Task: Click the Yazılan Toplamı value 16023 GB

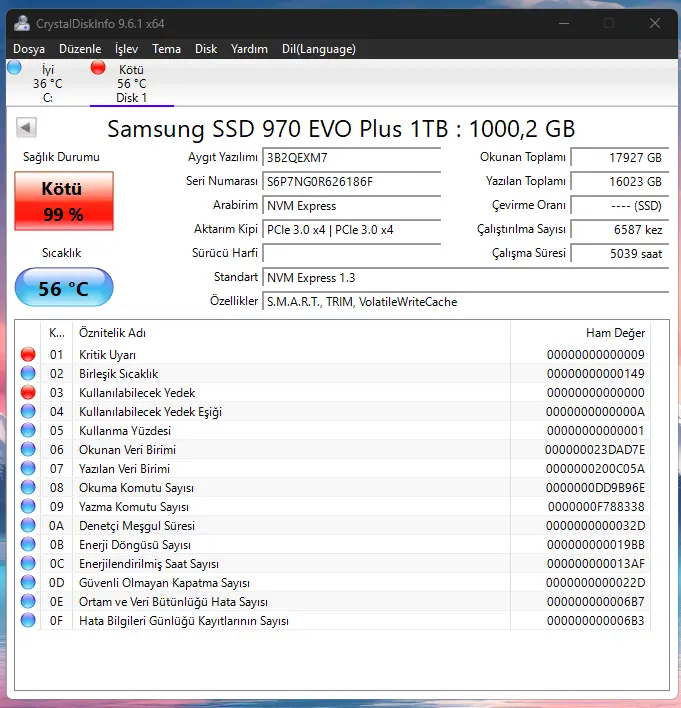Action: click(x=620, y=182)
